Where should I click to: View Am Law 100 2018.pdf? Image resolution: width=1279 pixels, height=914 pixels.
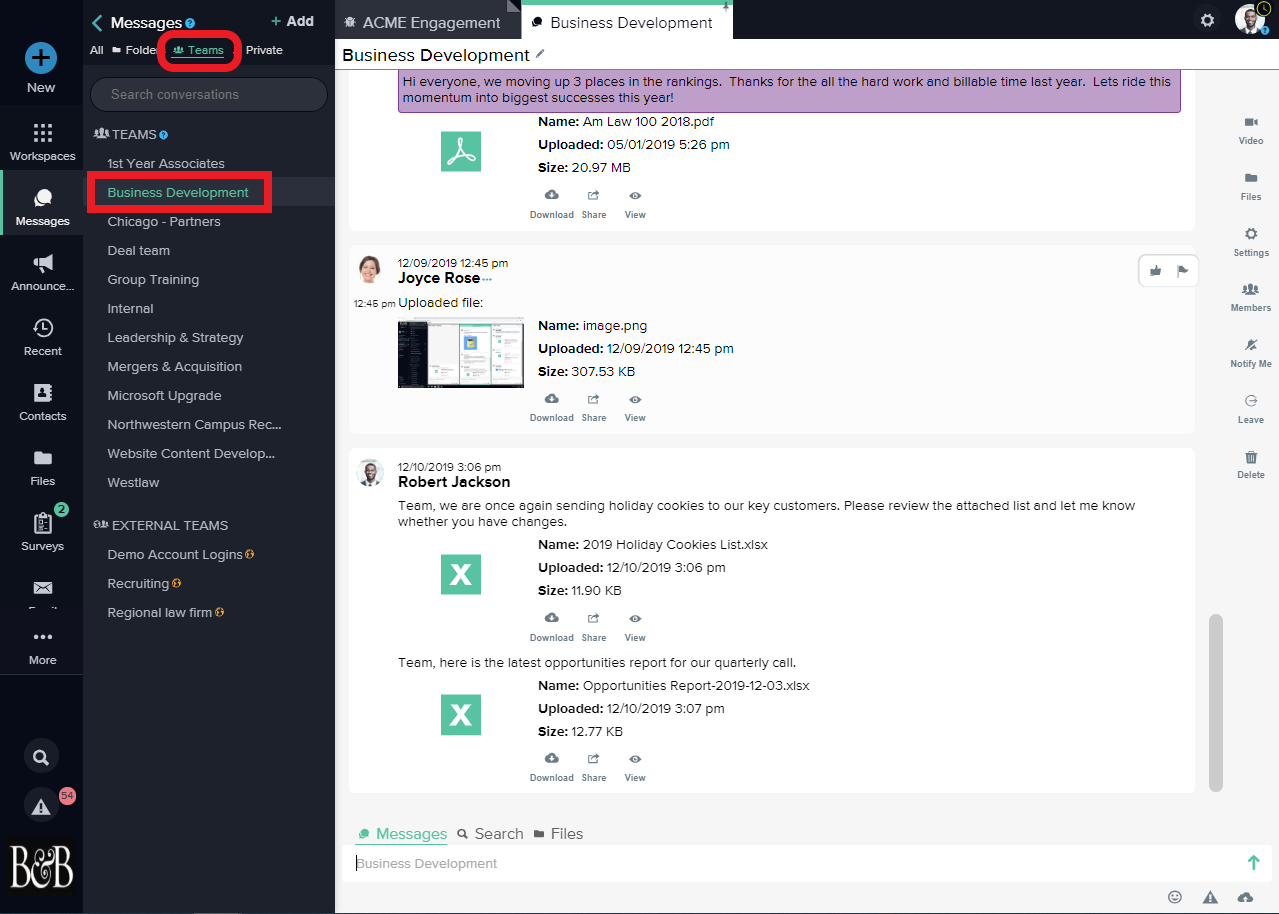coord(635,203)
